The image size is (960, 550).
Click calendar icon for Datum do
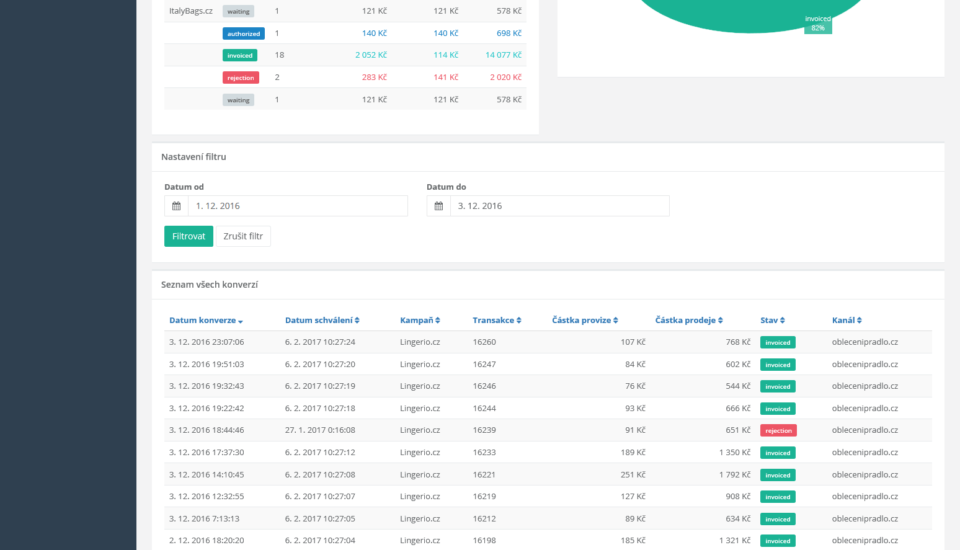point(438,206)
